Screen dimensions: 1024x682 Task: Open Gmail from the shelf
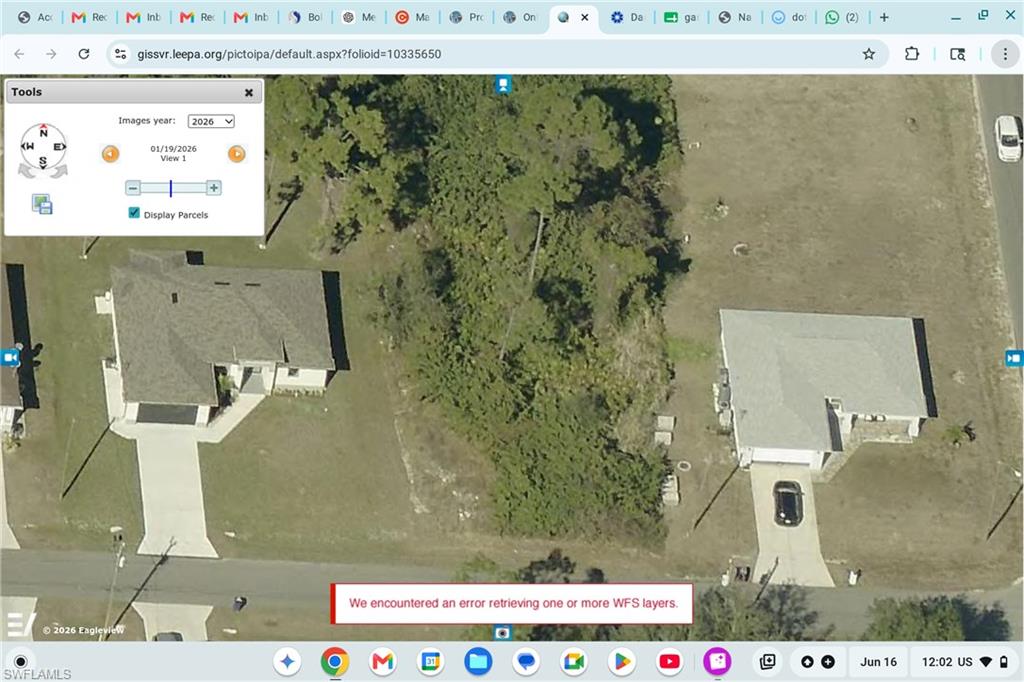[383, 662]
